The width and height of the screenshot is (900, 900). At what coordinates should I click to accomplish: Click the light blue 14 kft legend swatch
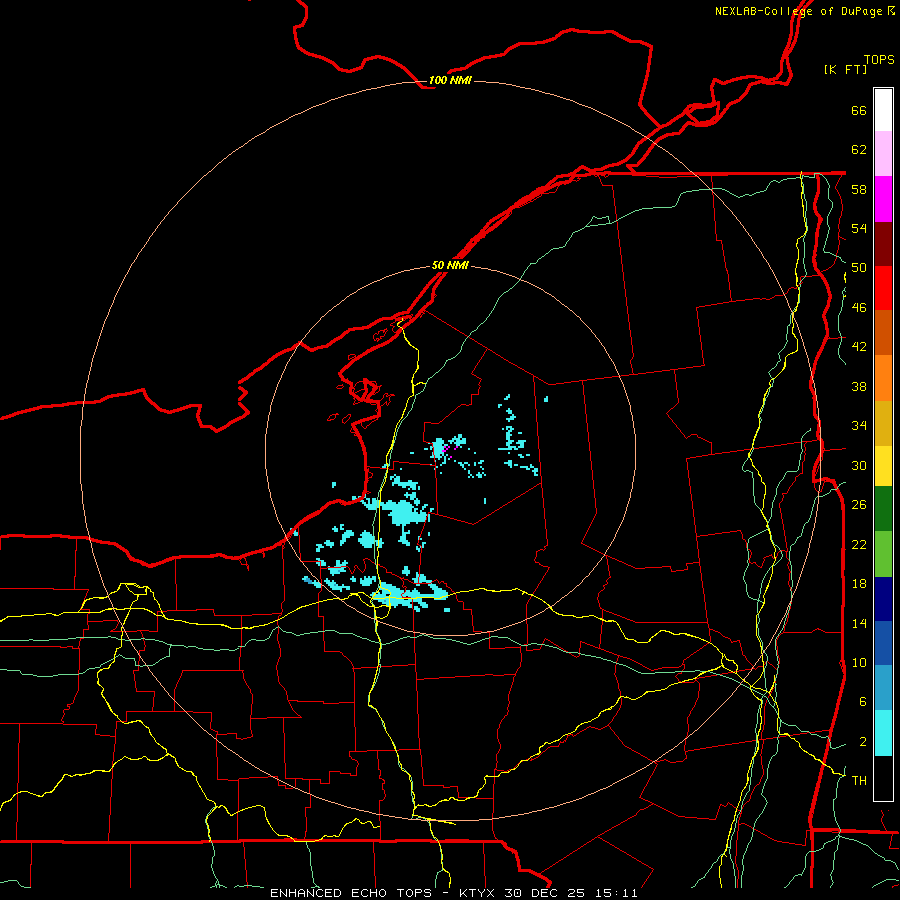click(883, 688)
